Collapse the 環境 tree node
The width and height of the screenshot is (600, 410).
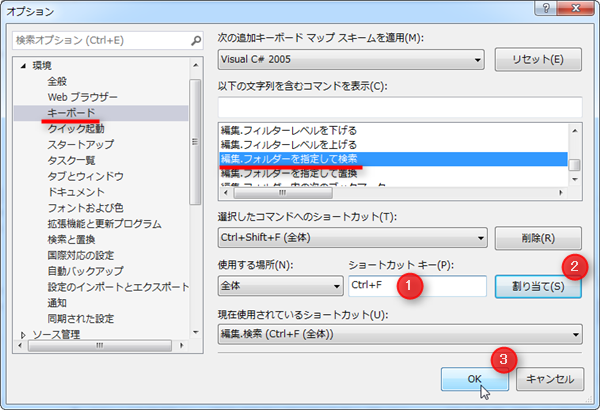(22, 66)
